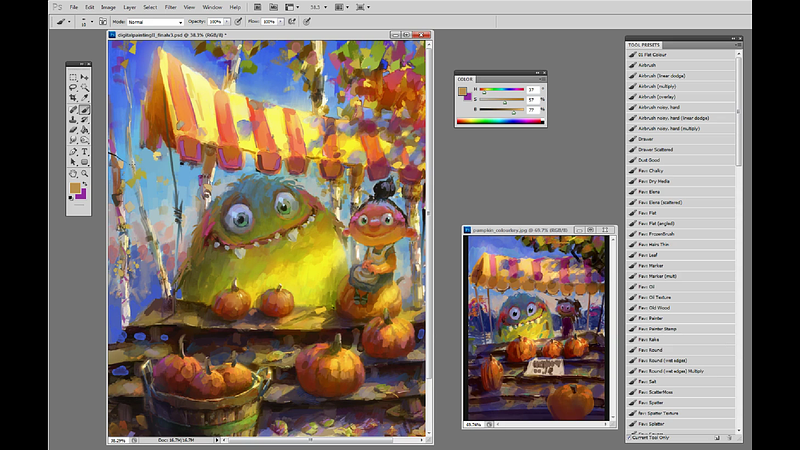Select the Type tool
The image size is (800, 450).
click(84, 151)
